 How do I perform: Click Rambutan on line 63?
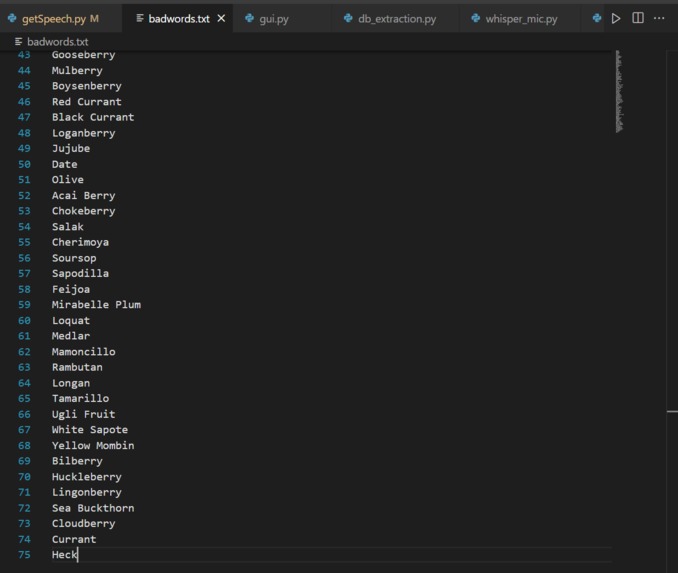(x=77, y=367)
